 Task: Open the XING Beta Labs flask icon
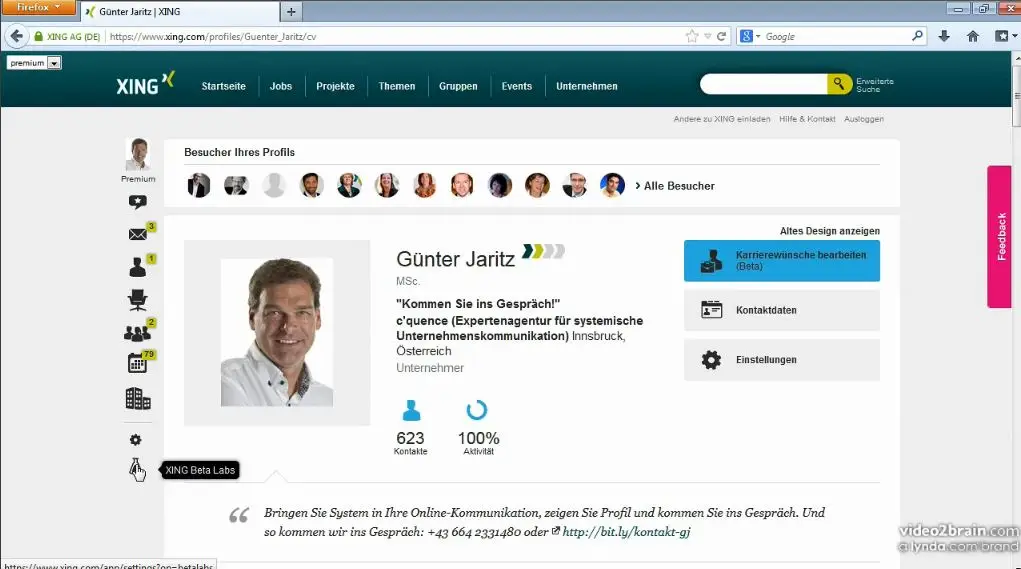pyautogui.click(x=136, y=469)
